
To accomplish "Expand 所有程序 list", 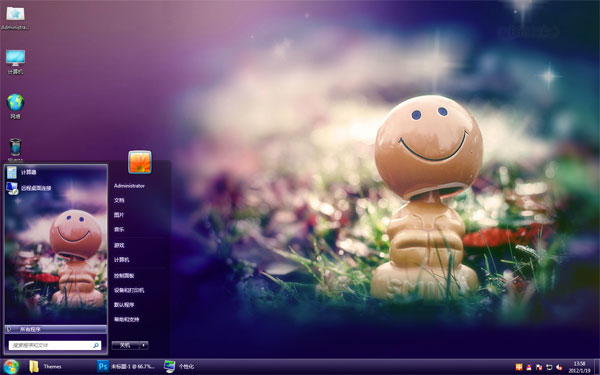I will click(x=56, y=329).
